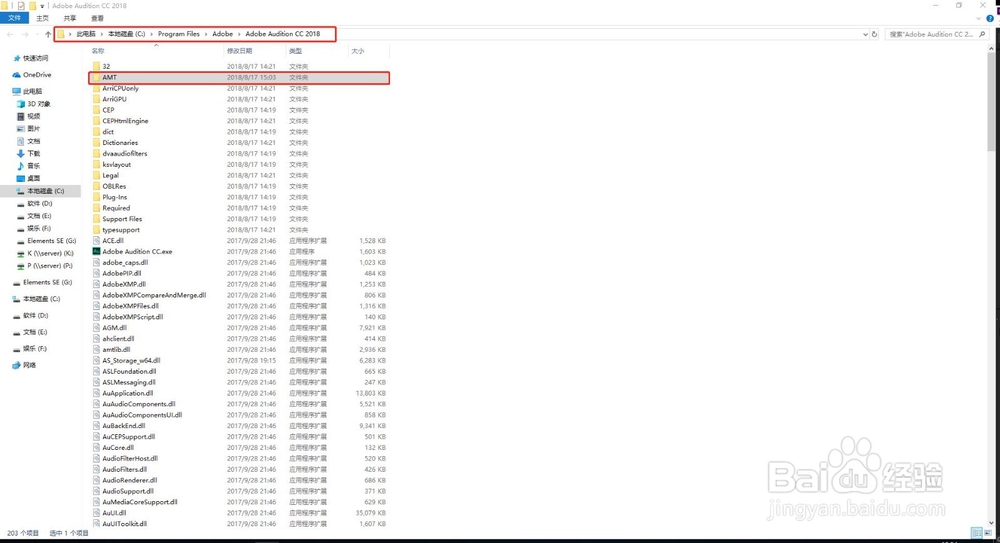Open the AMT folder icon
Image resolution: width=1000 pixels, height=543 pixels.
tap(96, 77)
